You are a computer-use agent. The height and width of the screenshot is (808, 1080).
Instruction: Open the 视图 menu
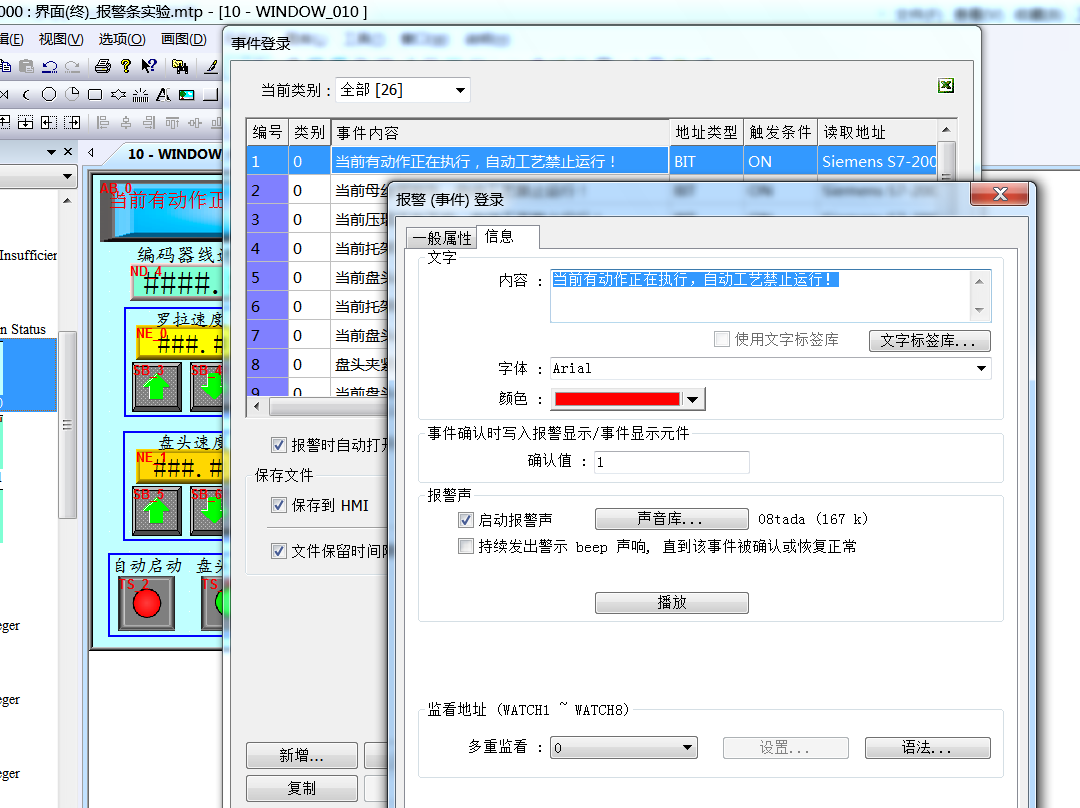[58, 38]
